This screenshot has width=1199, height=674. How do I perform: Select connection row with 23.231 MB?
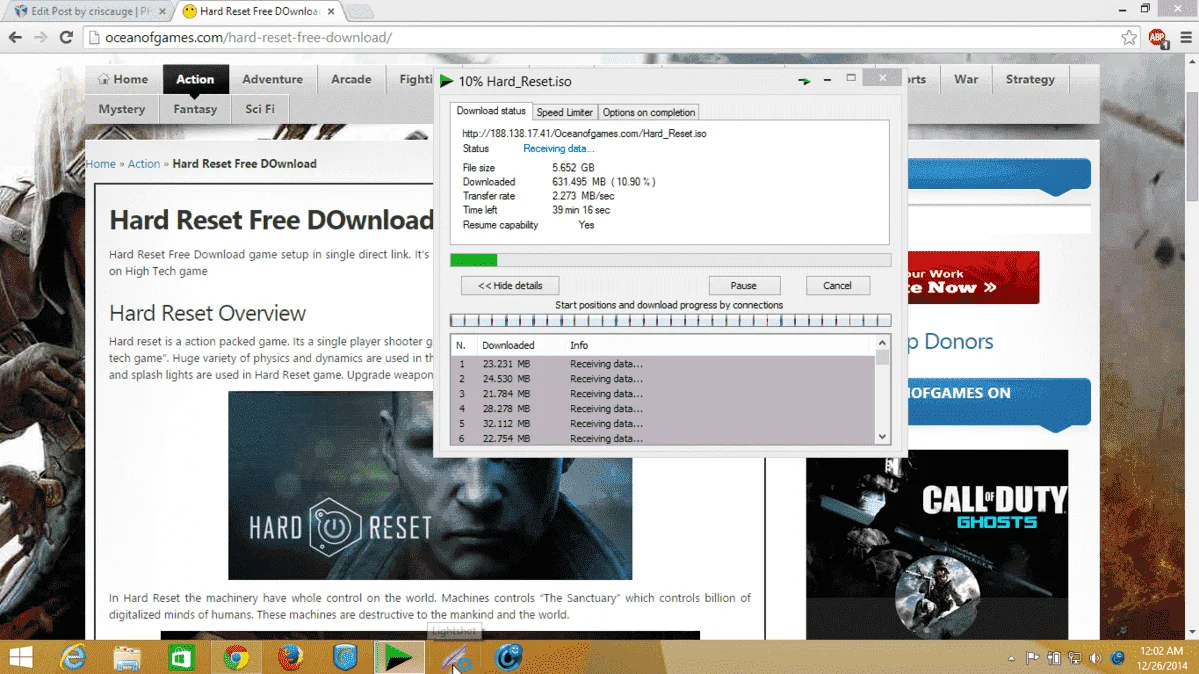coord(662,364)
